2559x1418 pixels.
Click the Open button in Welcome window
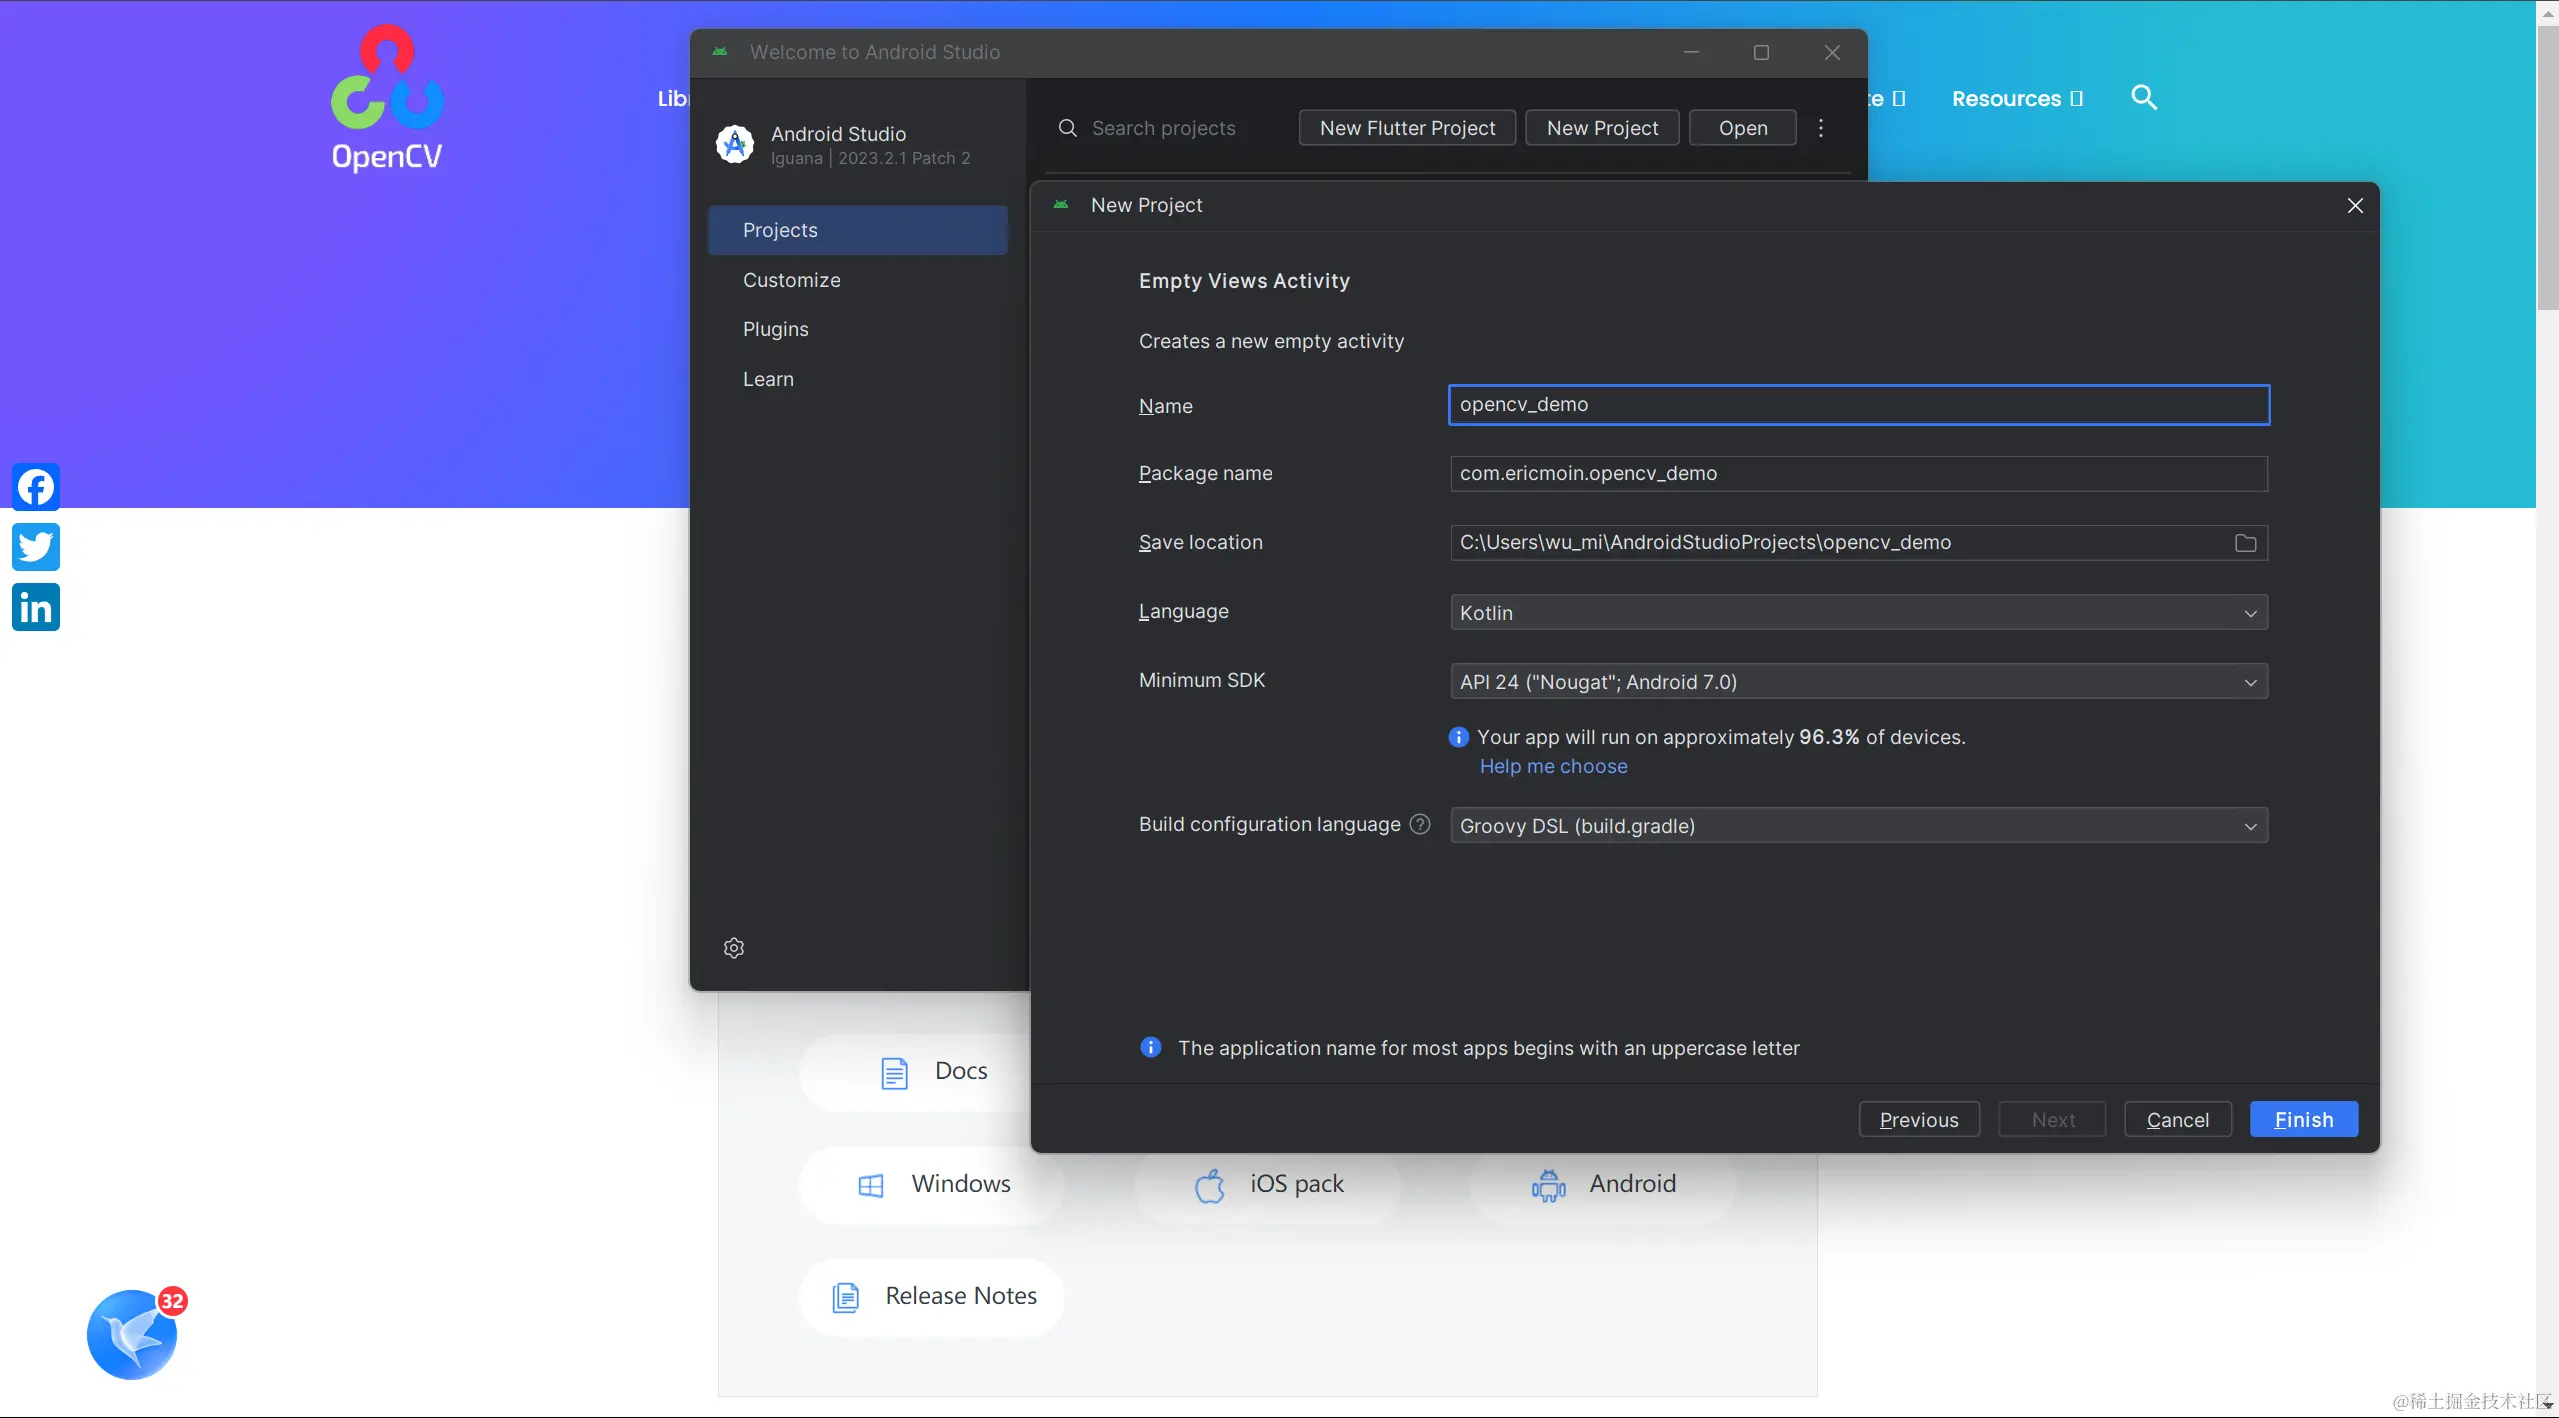click(x=1743, y=128)
